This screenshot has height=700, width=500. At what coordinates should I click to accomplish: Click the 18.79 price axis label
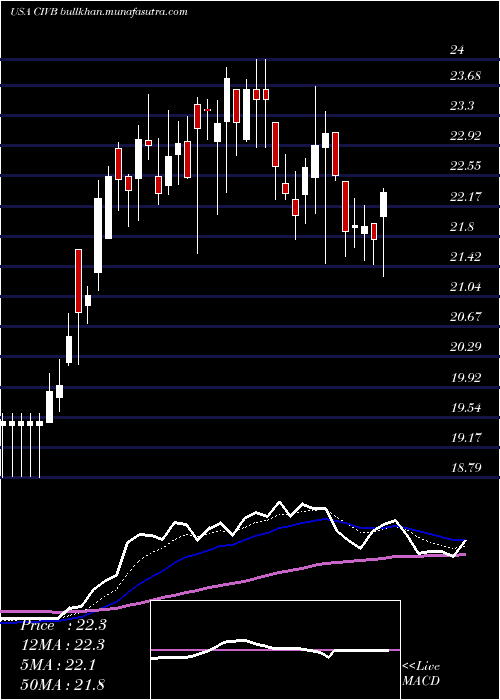(465, 467)
